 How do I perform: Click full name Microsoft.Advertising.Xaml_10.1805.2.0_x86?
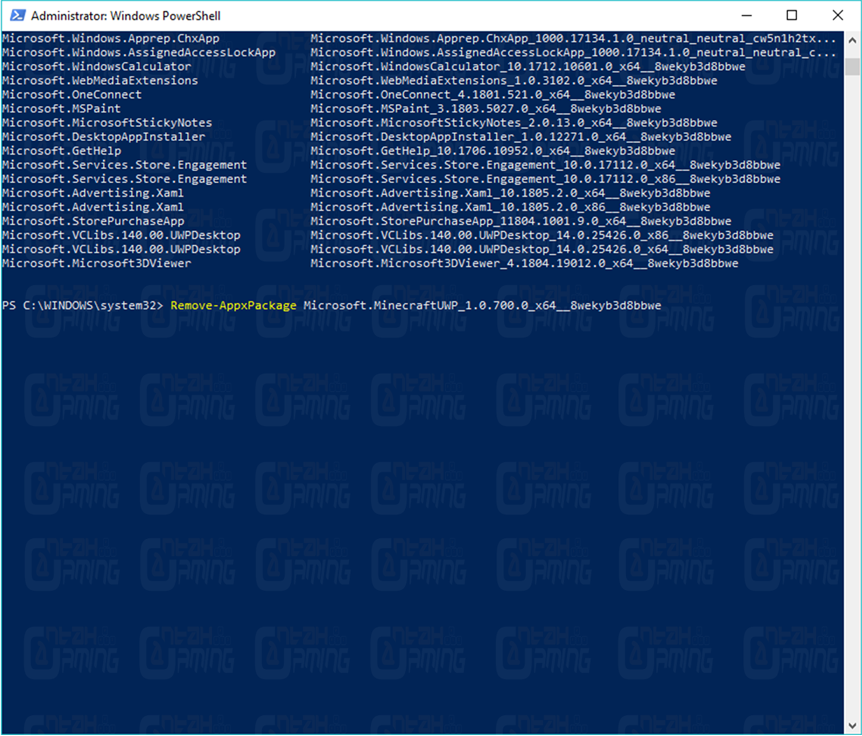pyautogui.click(x=510, y=207)
